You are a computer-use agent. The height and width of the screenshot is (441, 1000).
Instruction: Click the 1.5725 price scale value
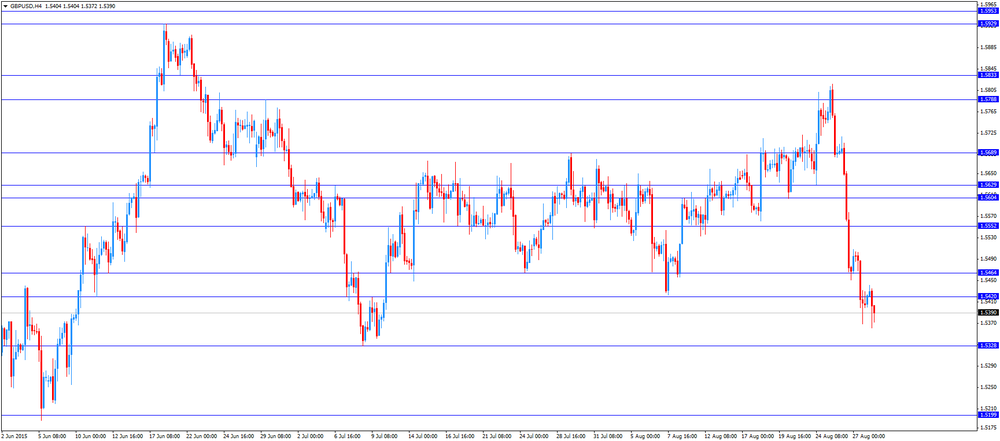(989, 133)
